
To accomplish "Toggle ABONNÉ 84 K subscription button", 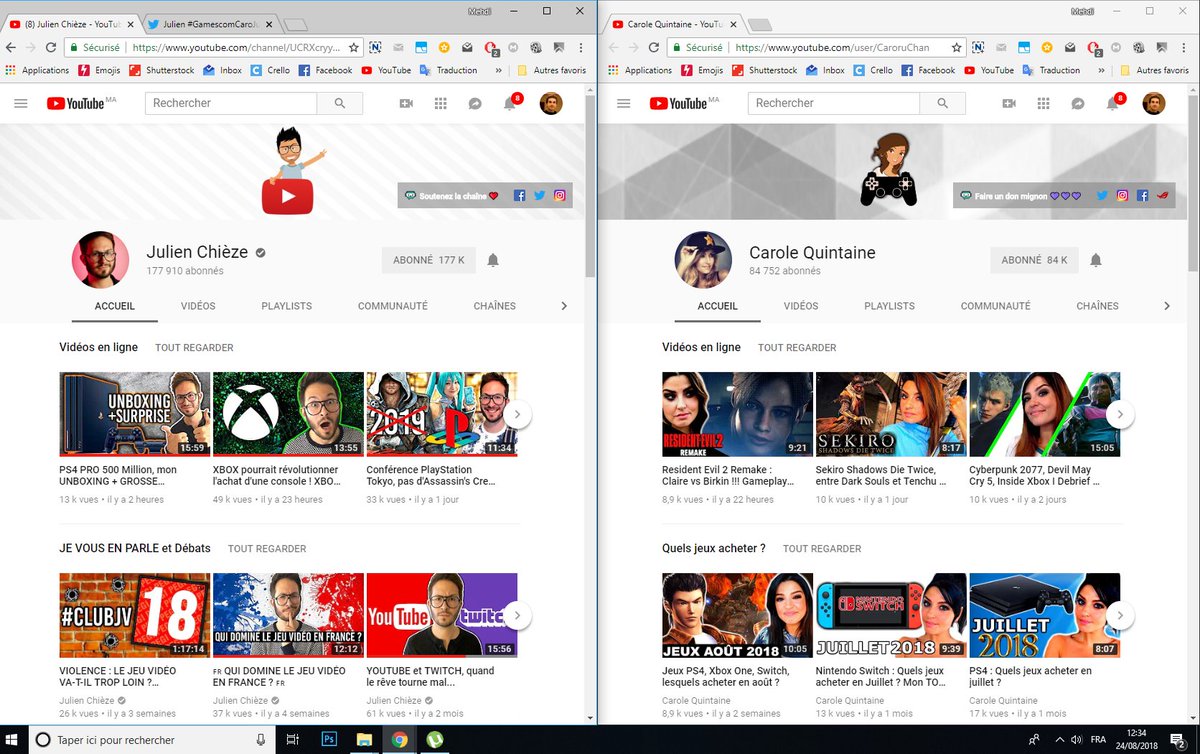I will pyautogui.click(x=1034, y=260).
